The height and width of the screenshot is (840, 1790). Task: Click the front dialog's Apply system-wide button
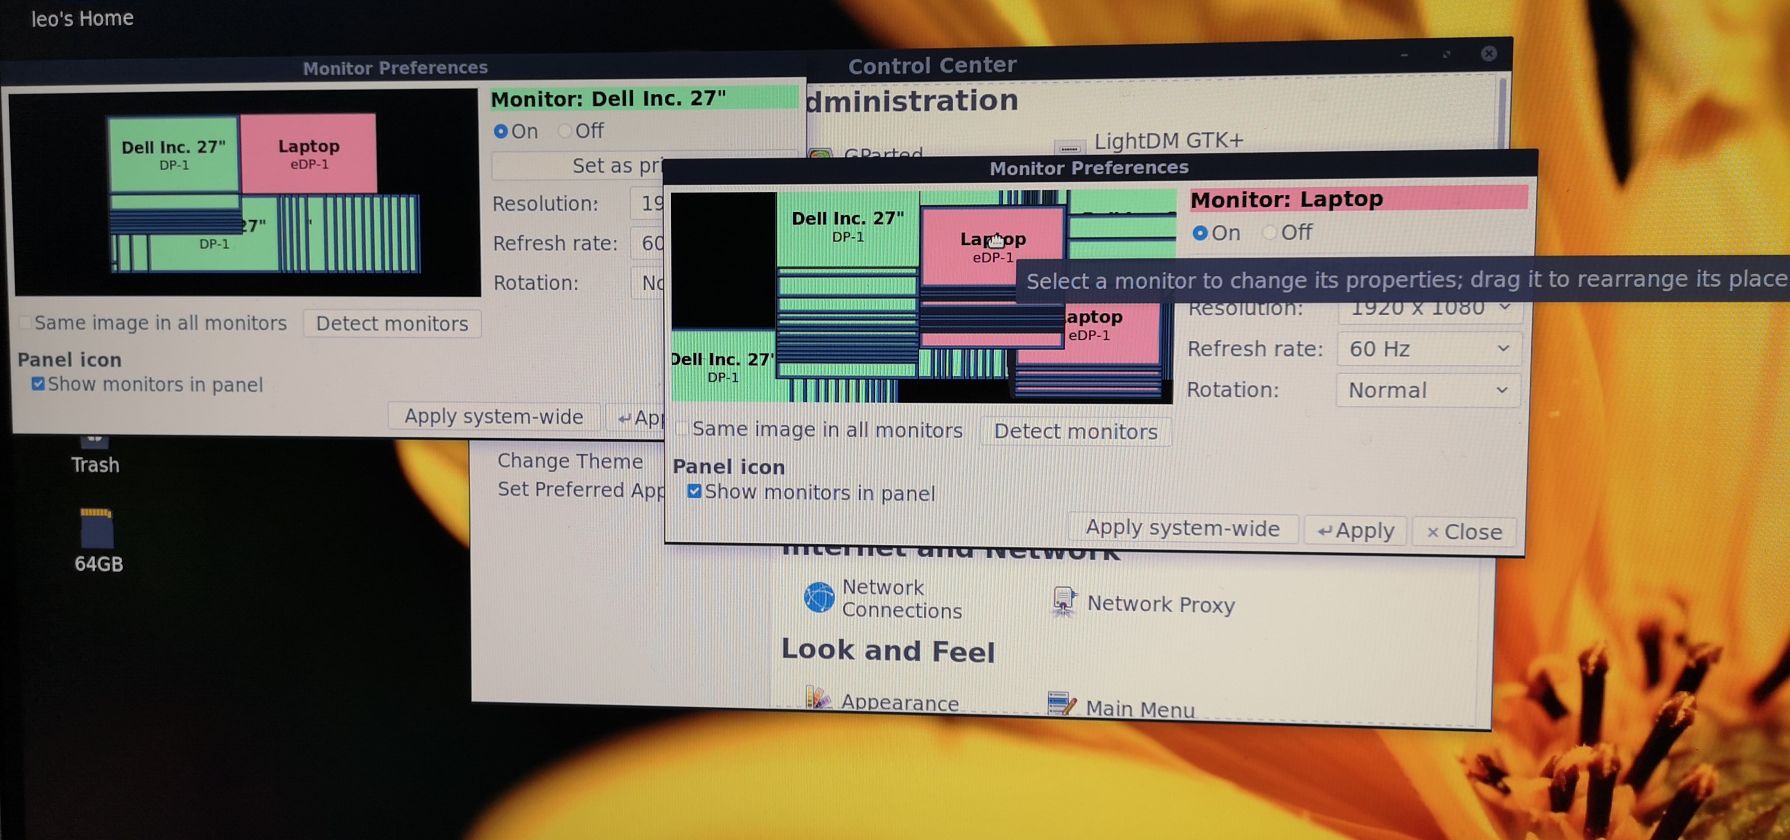1182,528
